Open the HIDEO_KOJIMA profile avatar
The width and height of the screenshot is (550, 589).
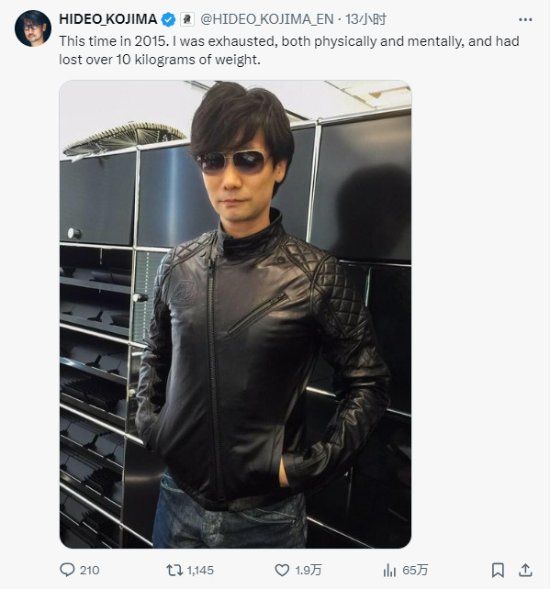tap(33, 29)
